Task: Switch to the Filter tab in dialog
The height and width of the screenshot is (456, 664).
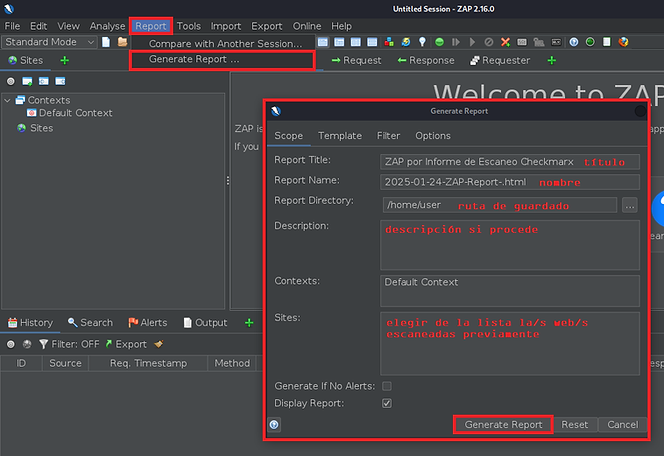Action: (388, 136)
